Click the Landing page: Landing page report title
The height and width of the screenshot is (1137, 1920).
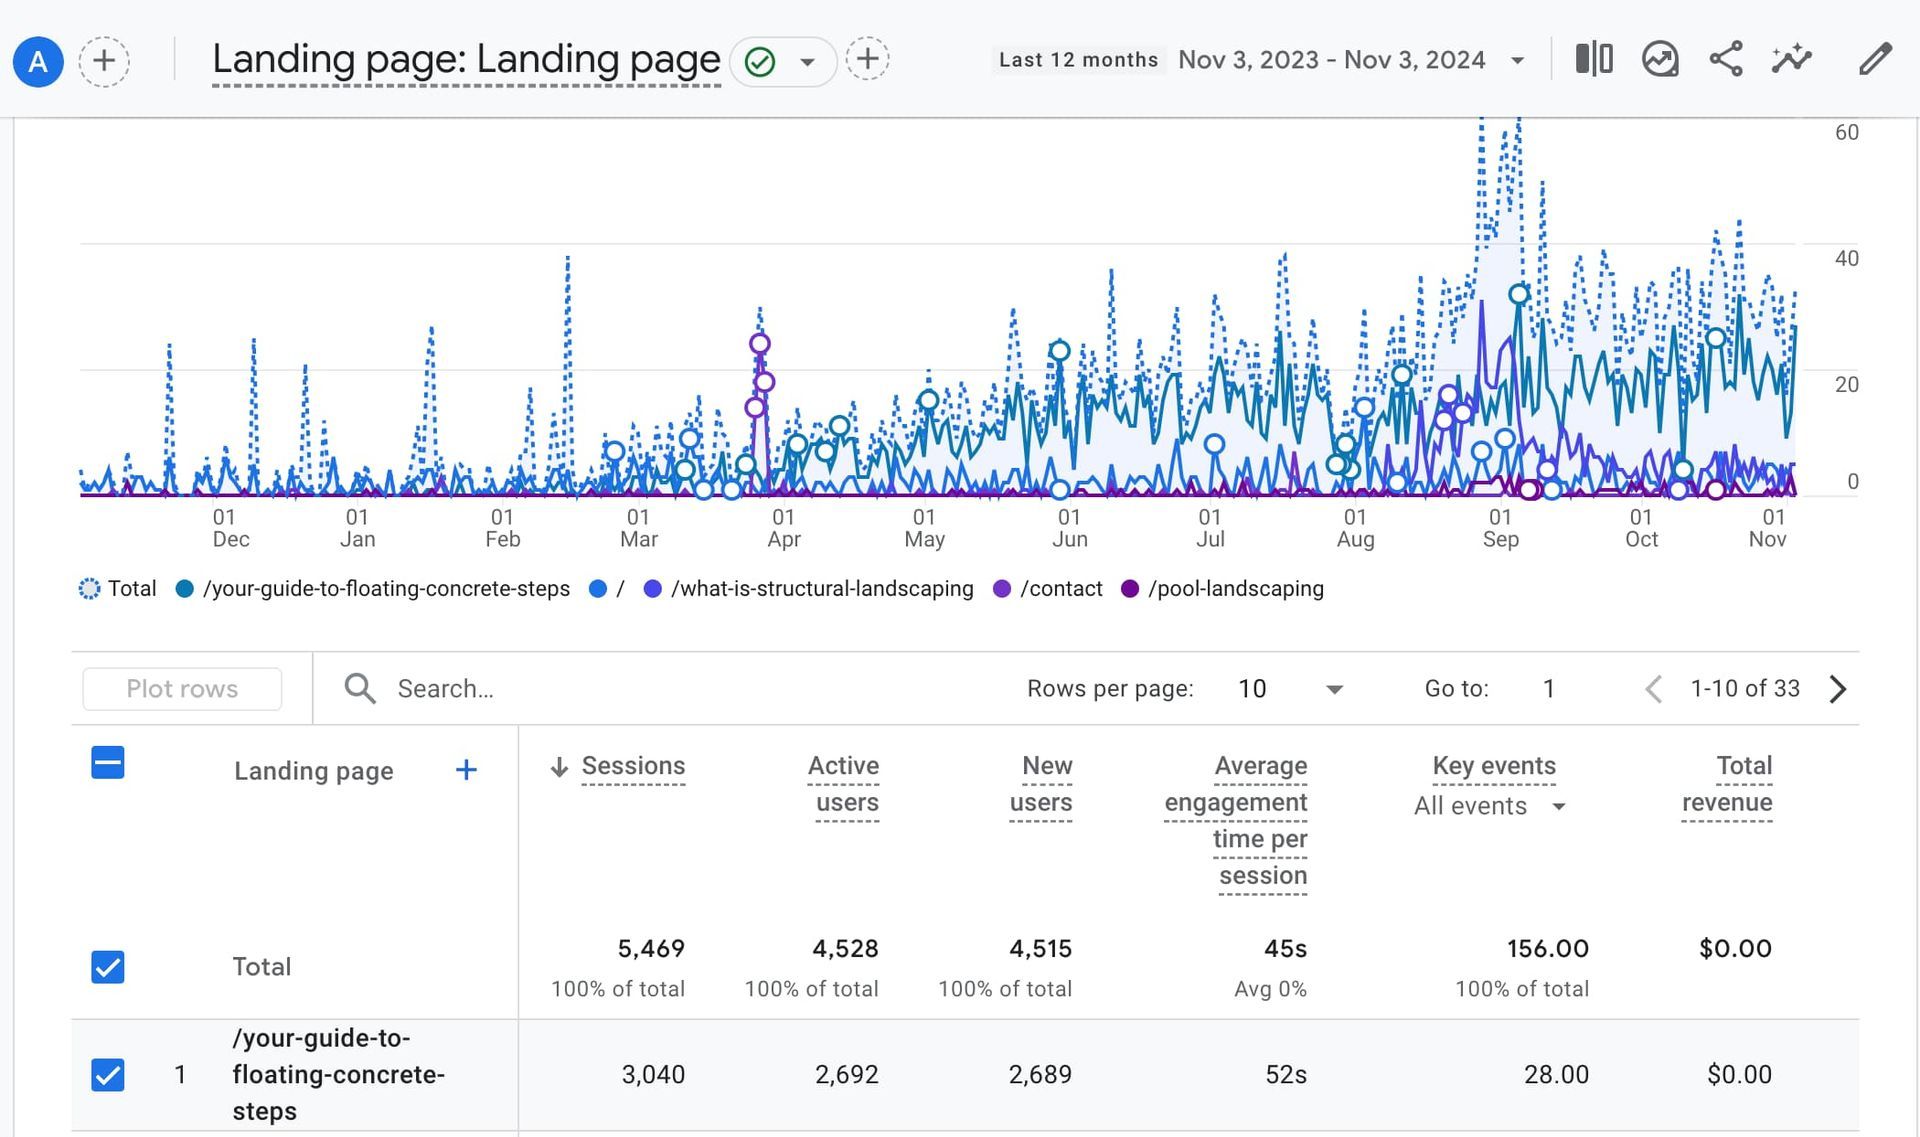pyautogui.click(x=465, y=60)
